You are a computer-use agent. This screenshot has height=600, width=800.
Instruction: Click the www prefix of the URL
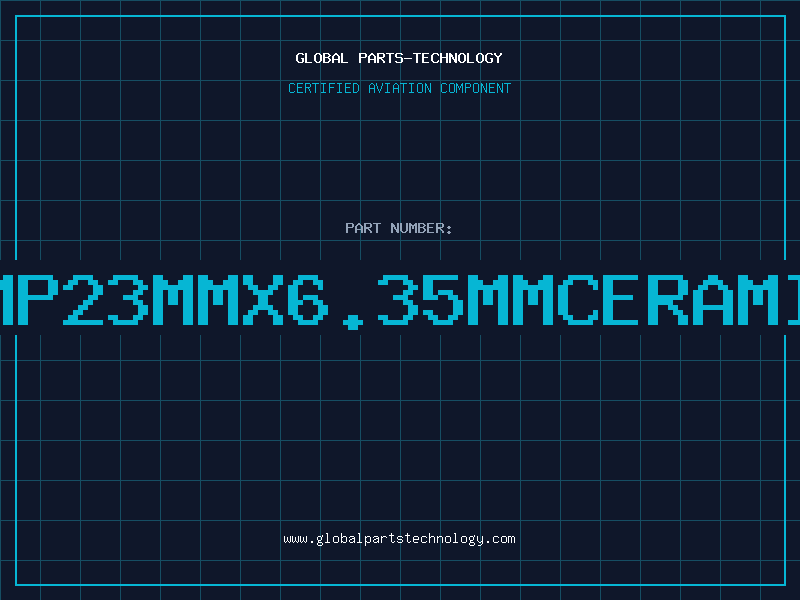pos(295,539)
